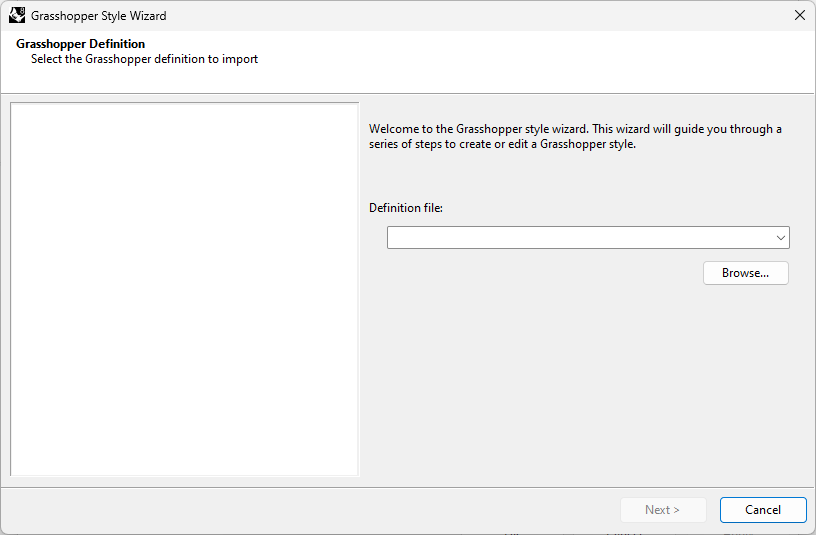The image size is (816, 535).
Task: Click the 'Welcome to the Grasshopper style wizard' line
Action: click(x=575, y=129)
